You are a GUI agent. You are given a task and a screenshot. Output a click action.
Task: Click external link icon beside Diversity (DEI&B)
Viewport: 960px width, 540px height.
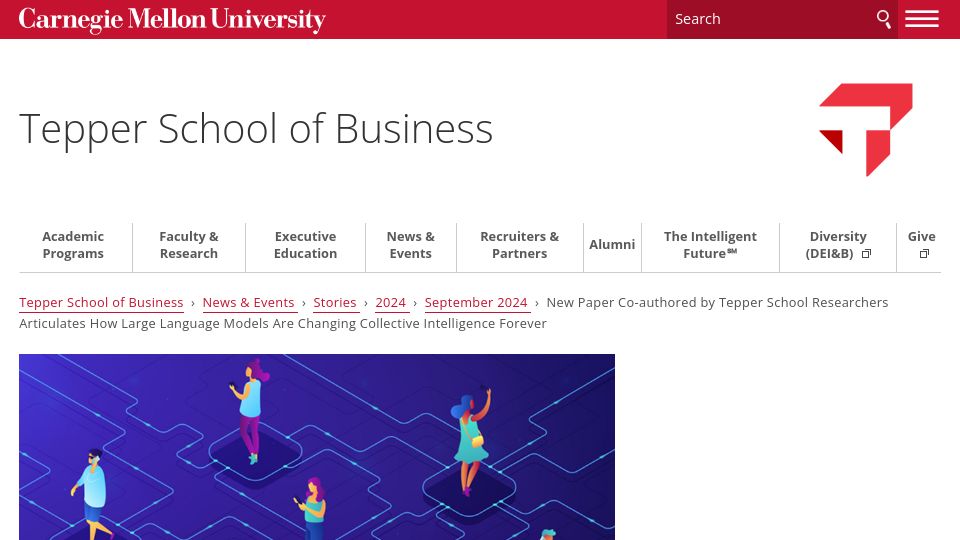coord(866,253)
